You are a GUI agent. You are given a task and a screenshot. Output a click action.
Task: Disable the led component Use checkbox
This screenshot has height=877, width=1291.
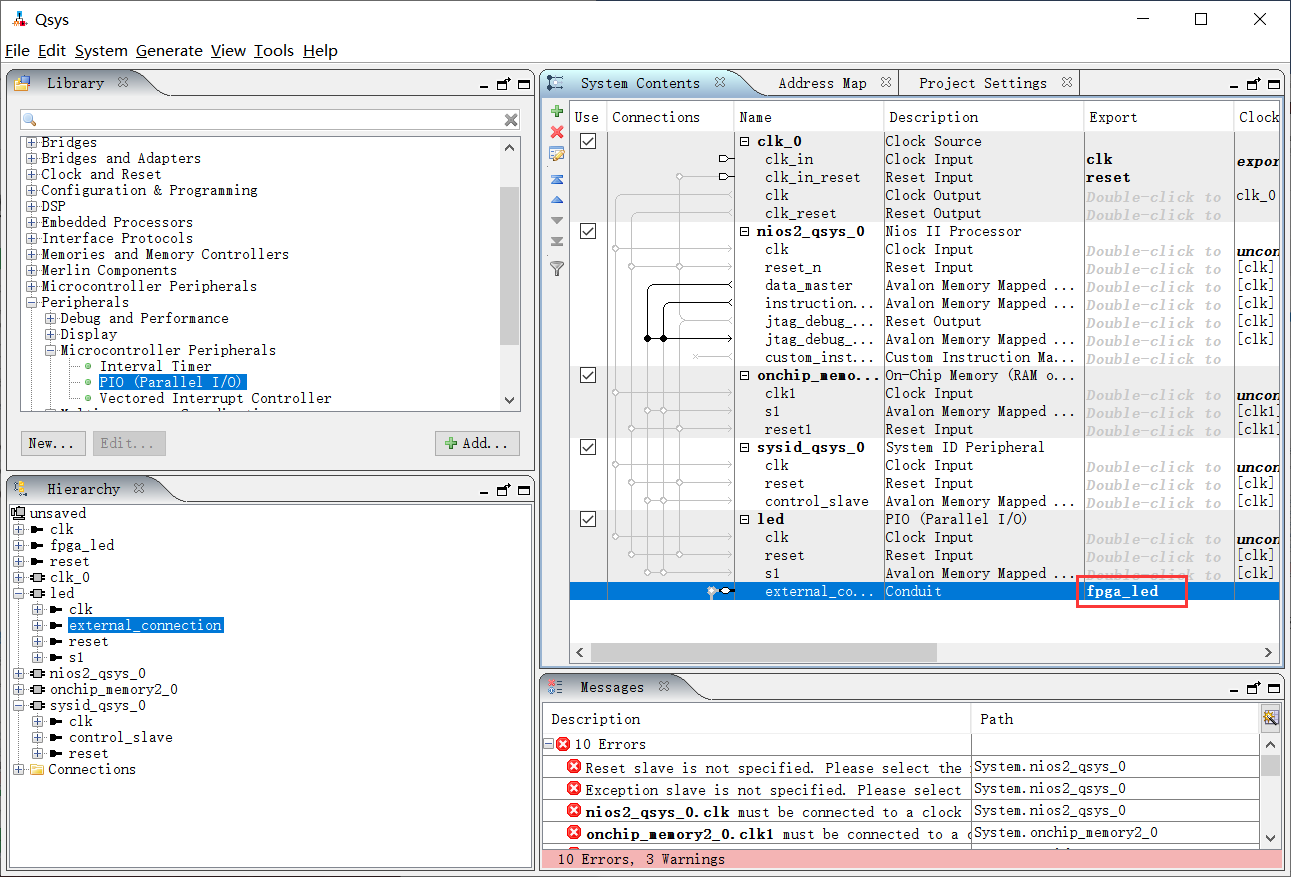click(588, 519)
